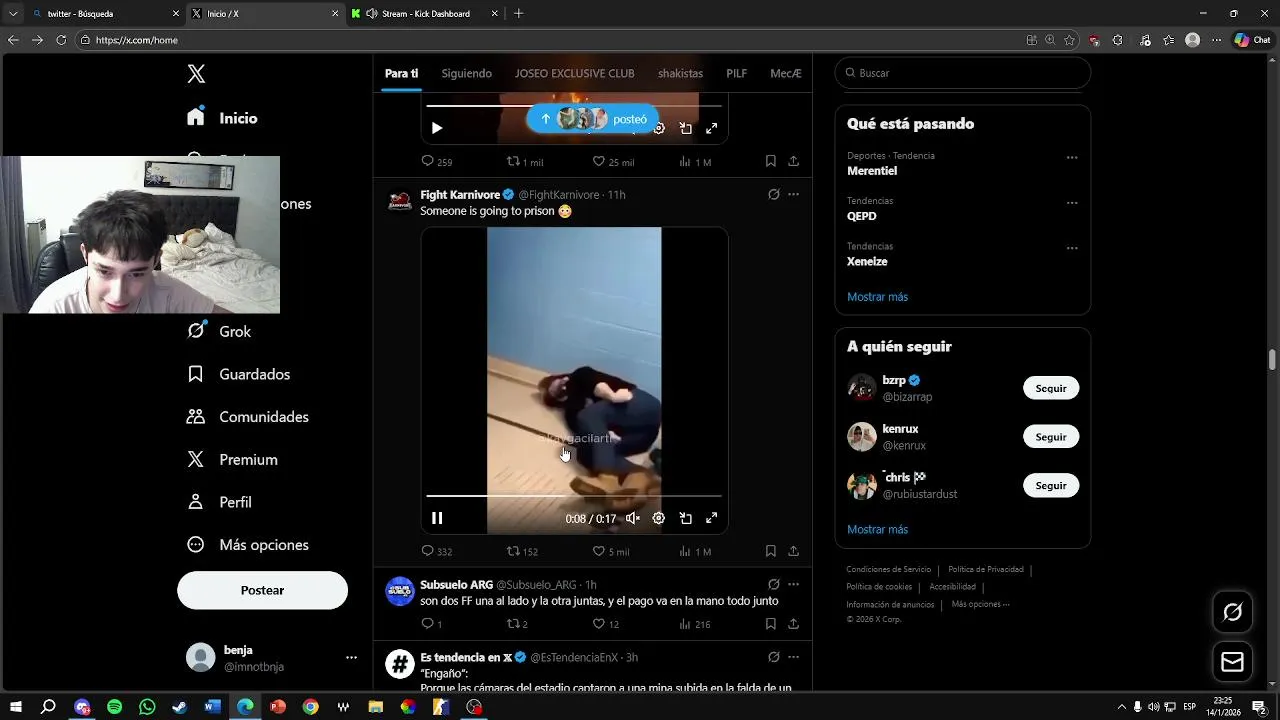Viewport: 1280px width, 720px height.
Task: Bookmark the Fight Karnivore post
Action: [x=770, y=551]
